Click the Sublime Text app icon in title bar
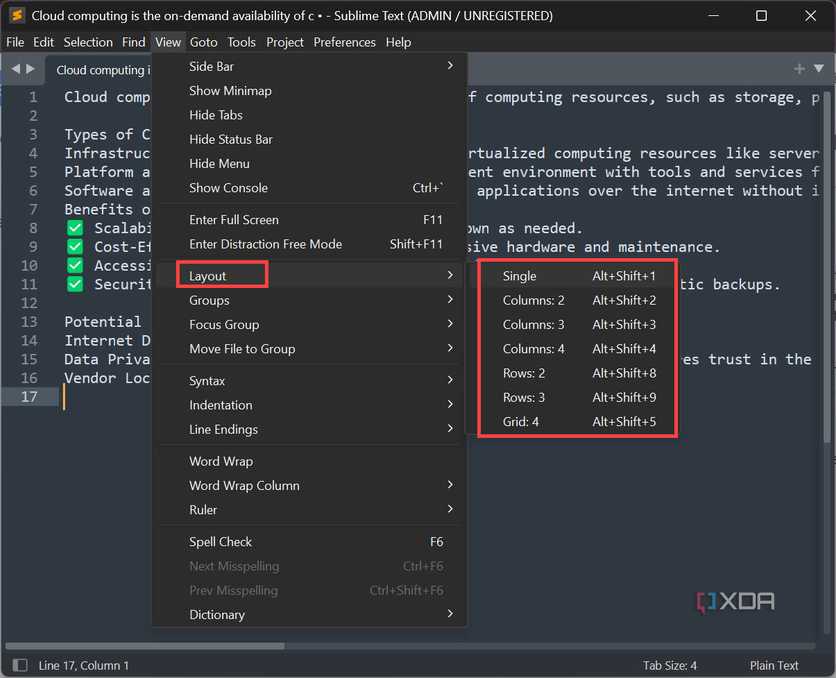The height and width of the screenshot is (678, 836). coord(17,15)
